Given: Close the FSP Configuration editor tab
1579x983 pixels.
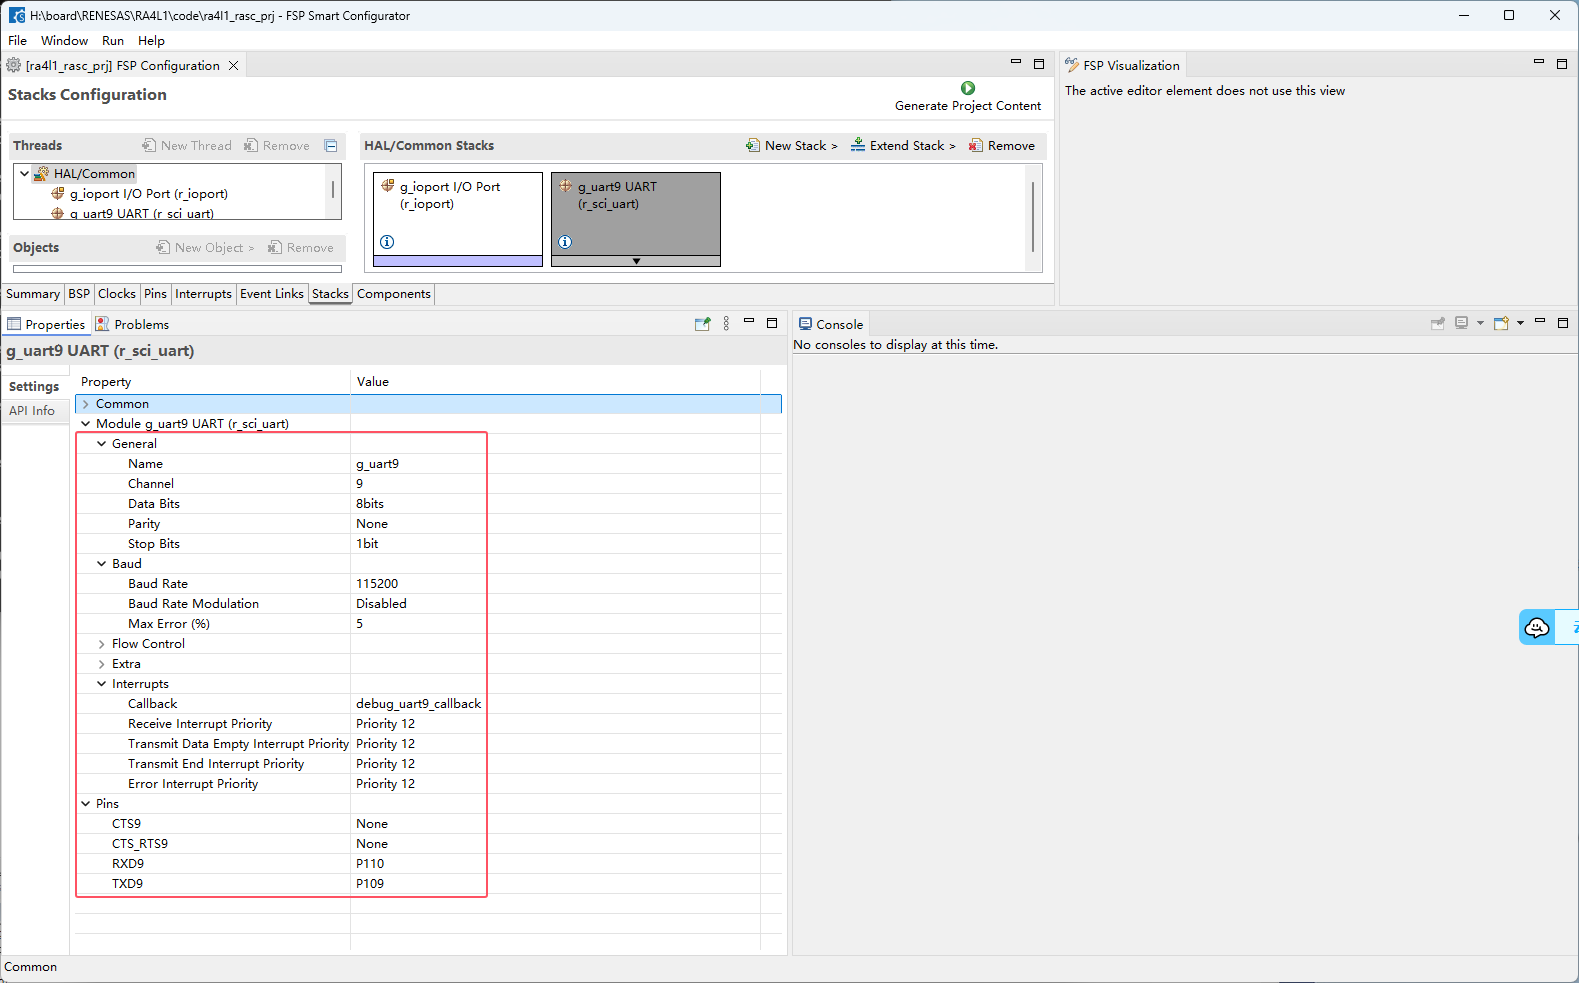Looking at the screenshot, I should [233, 66].
